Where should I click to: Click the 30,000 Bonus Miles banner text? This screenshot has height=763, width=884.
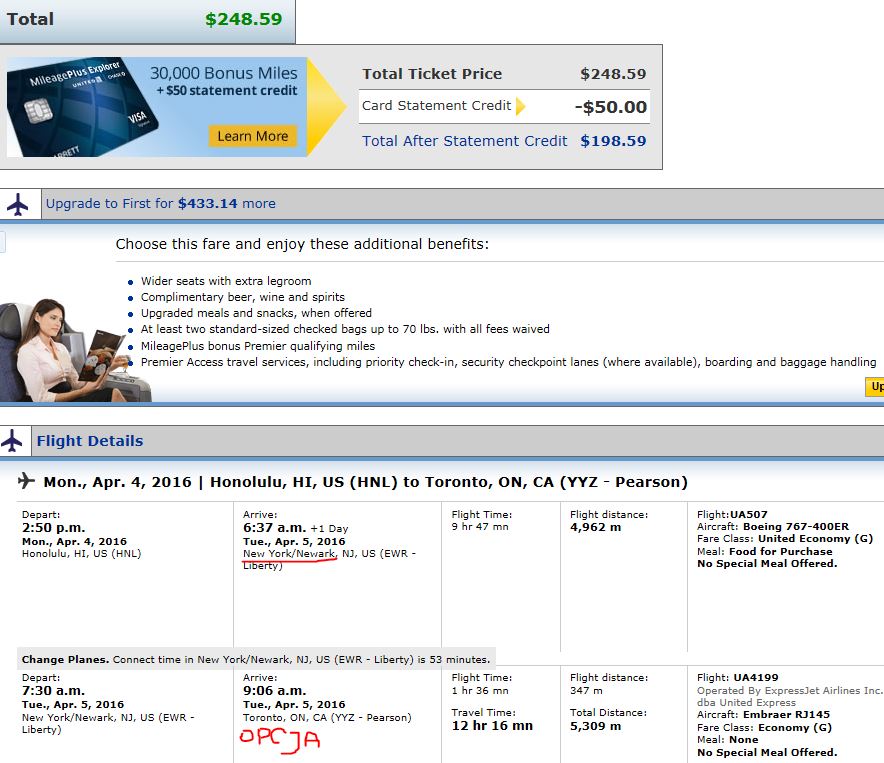pos(223,73)
